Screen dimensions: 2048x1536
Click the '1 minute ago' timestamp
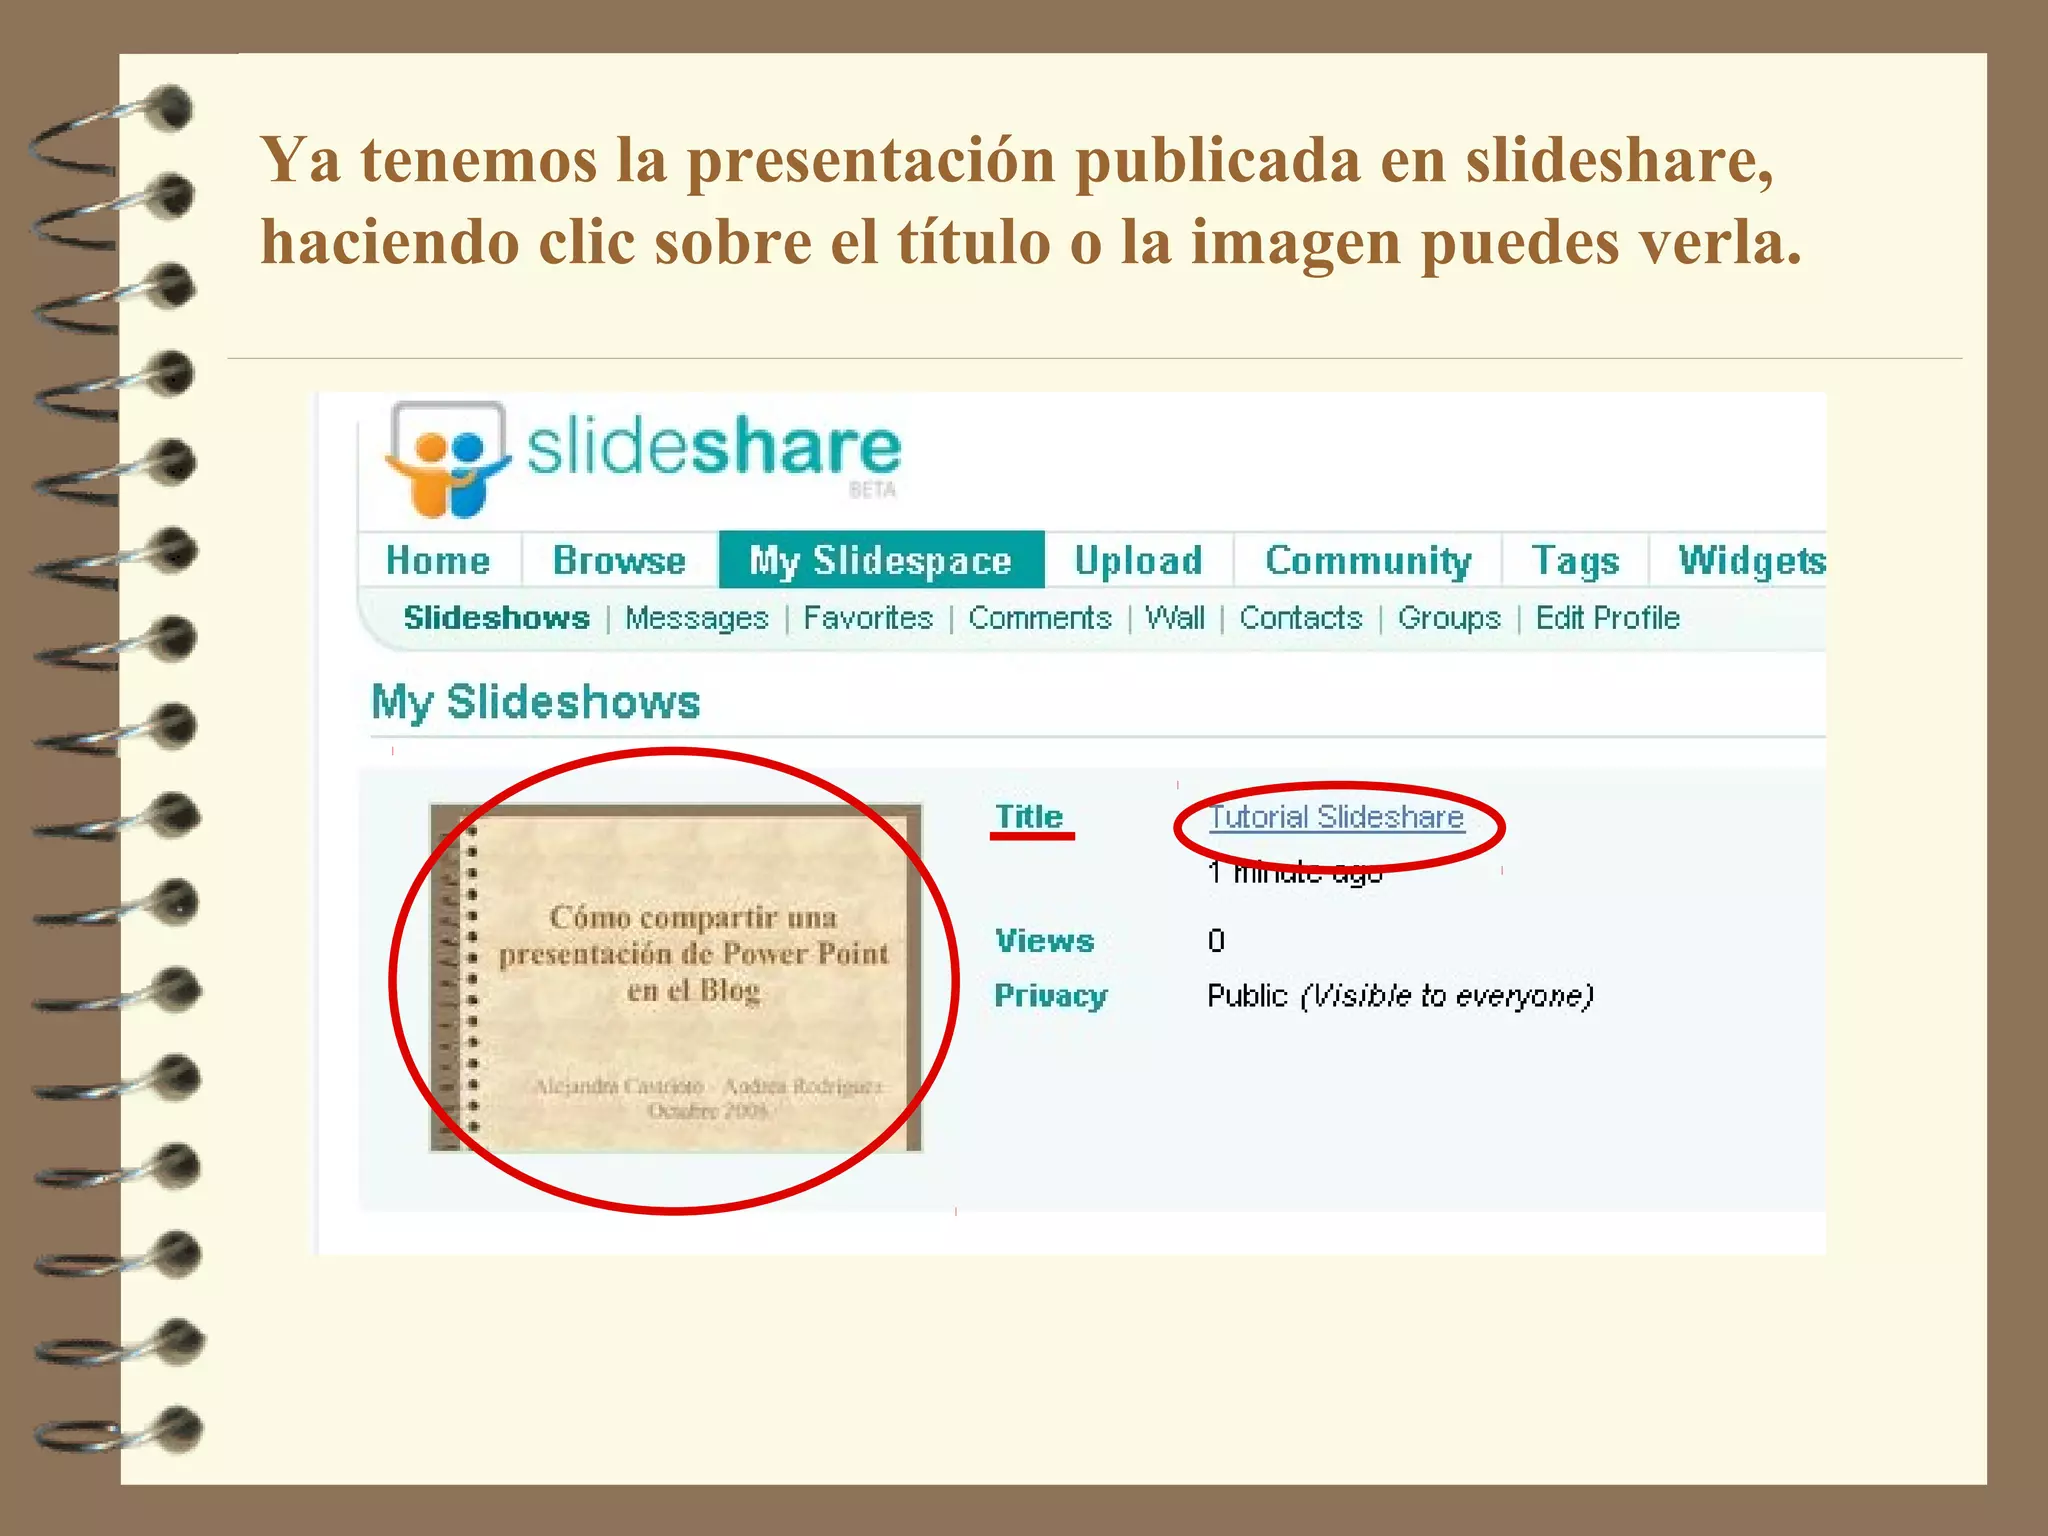pos(1295,872)
